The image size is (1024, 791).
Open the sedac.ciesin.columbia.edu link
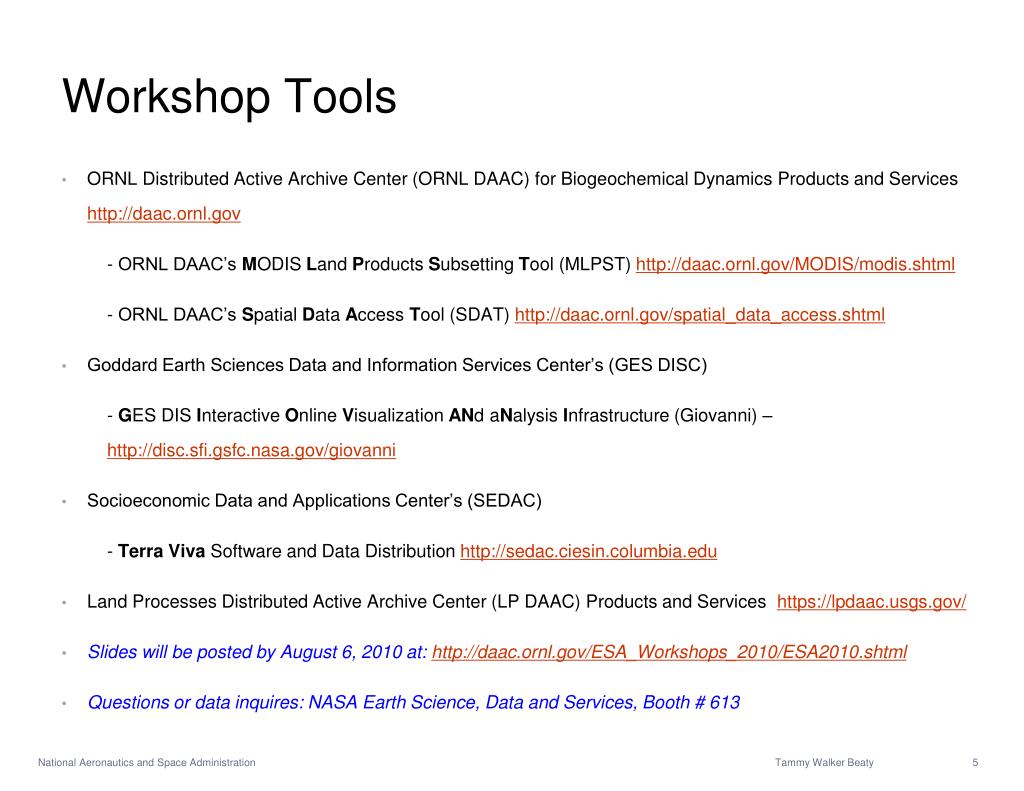[588, 551]
